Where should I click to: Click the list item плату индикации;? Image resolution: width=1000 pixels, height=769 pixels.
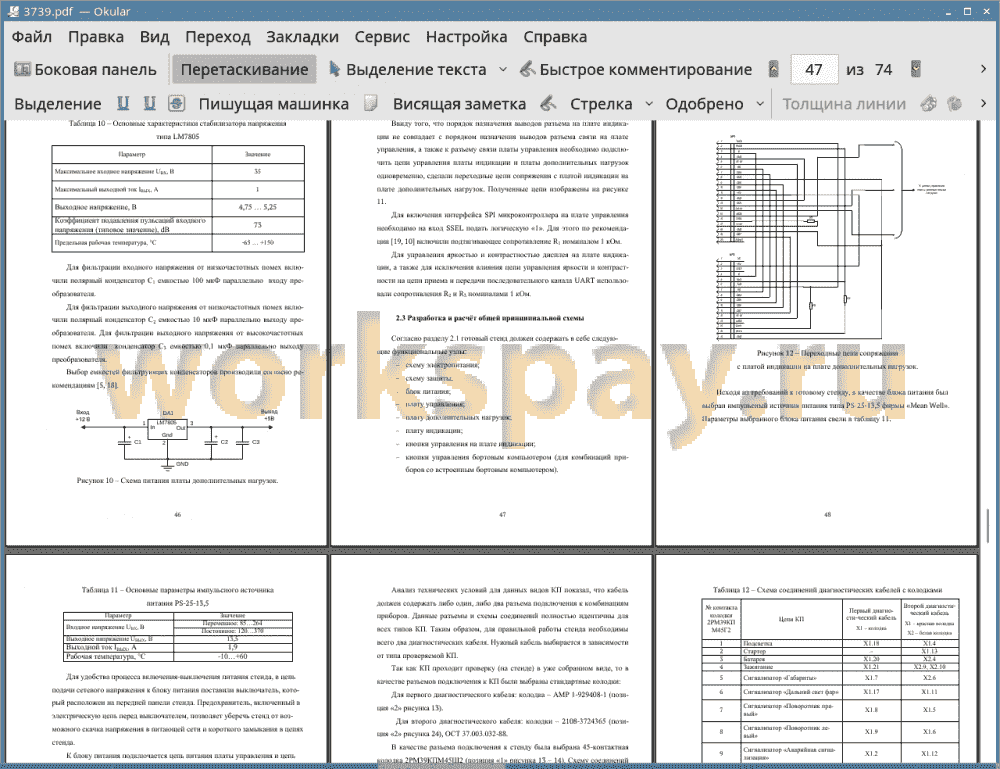[x=434, y=430]
